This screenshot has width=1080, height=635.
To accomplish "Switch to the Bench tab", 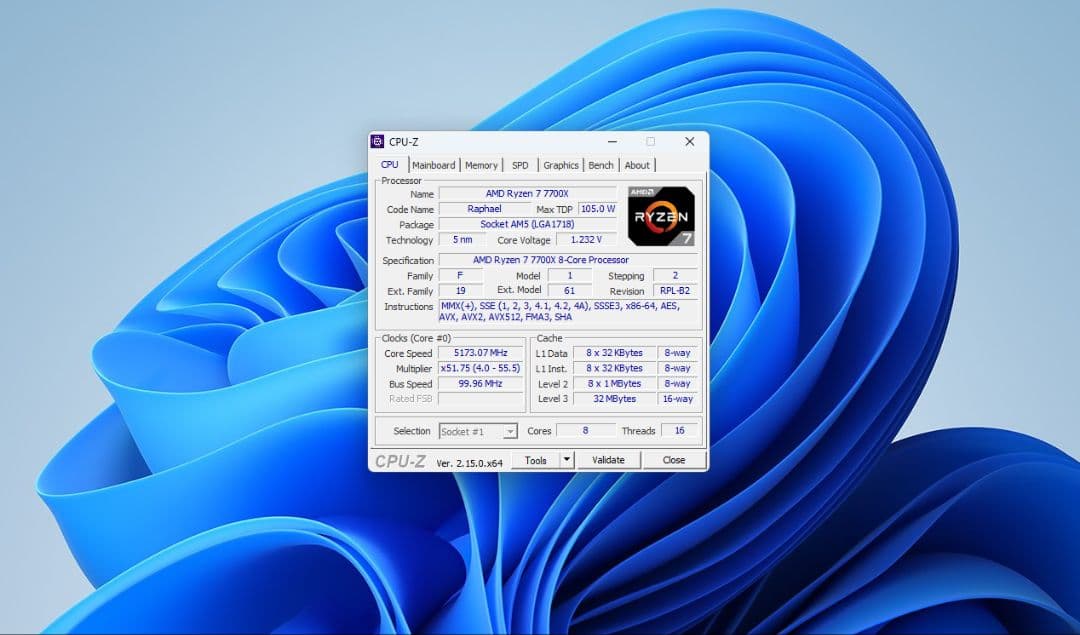I will point(600,164).
